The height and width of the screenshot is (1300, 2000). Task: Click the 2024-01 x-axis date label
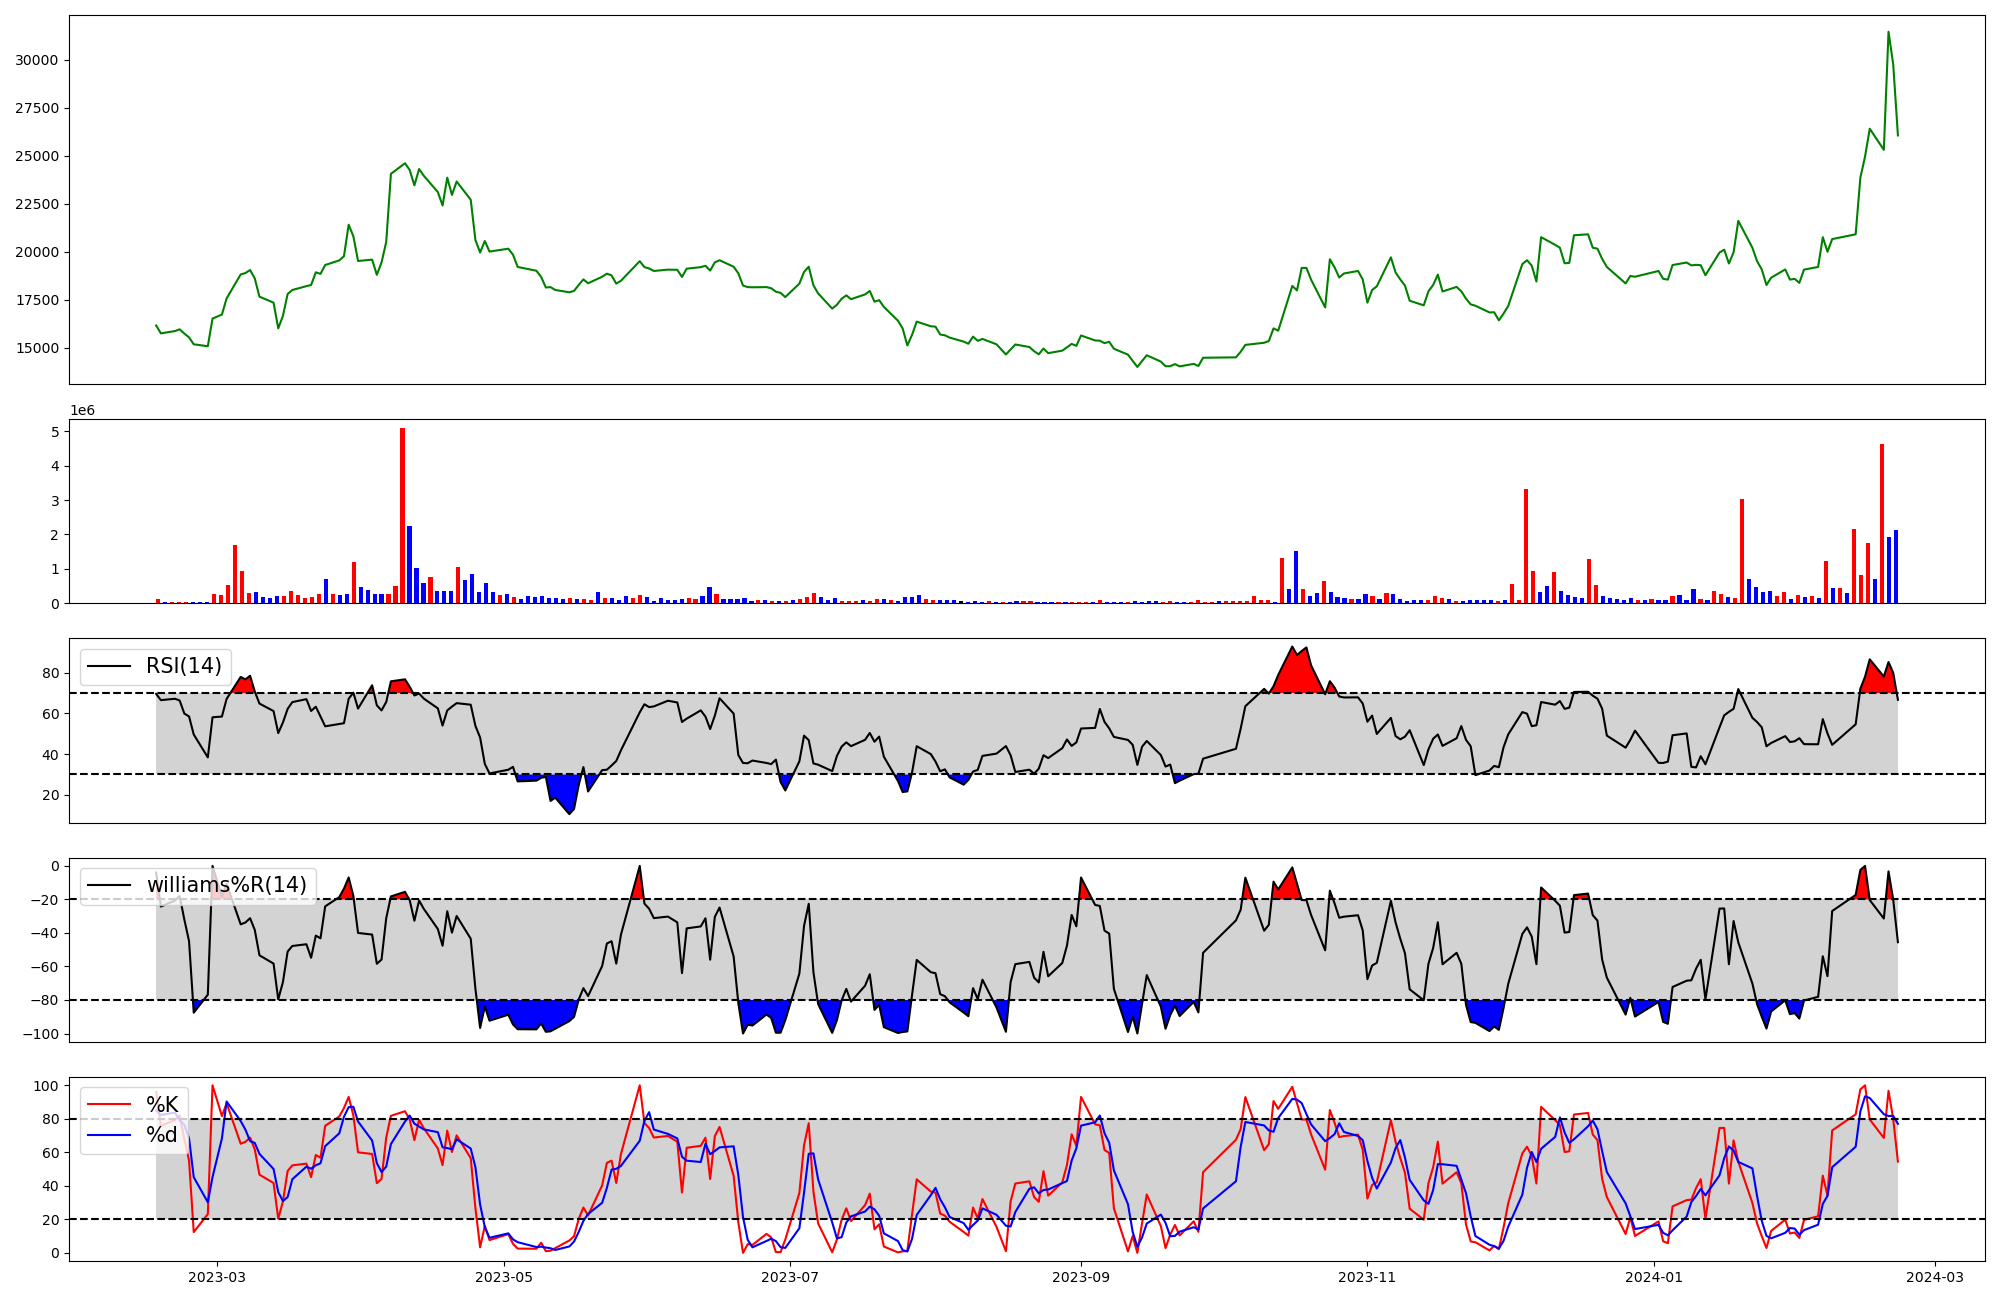(x=1654, y=1277)
